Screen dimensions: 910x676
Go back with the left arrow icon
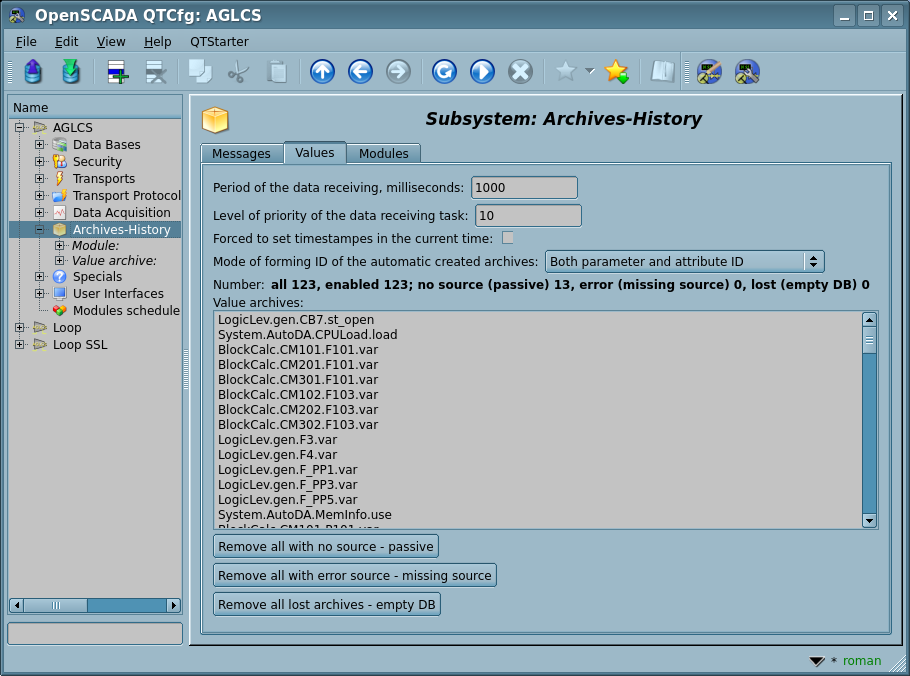point(360,72)
